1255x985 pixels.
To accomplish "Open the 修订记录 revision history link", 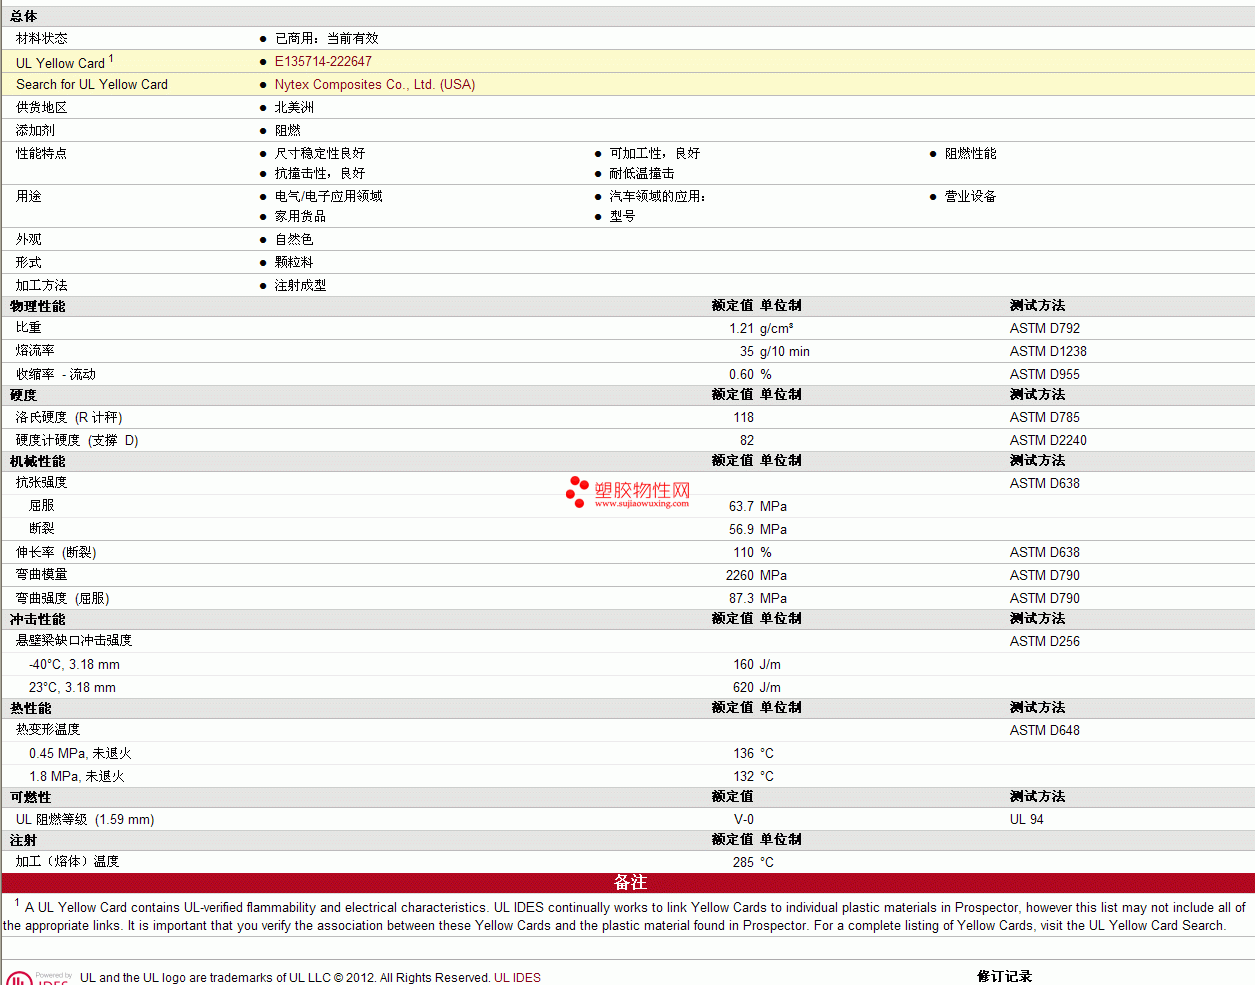I will pyautogui.click(x=1004, y=976).
